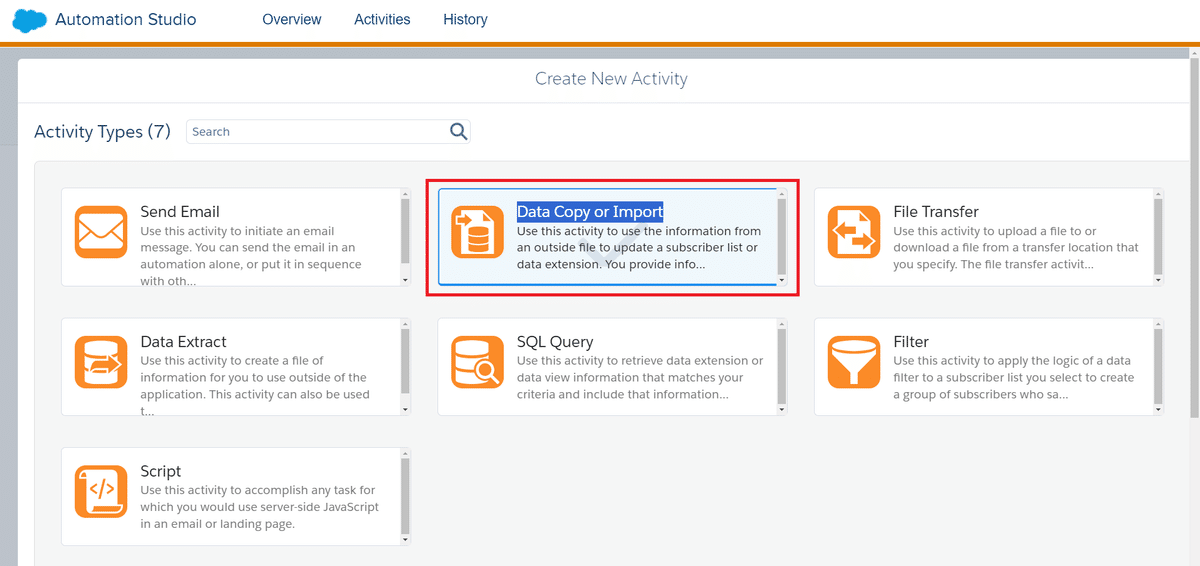Select the SQL Query magnifier database icon

coord(477,362)
